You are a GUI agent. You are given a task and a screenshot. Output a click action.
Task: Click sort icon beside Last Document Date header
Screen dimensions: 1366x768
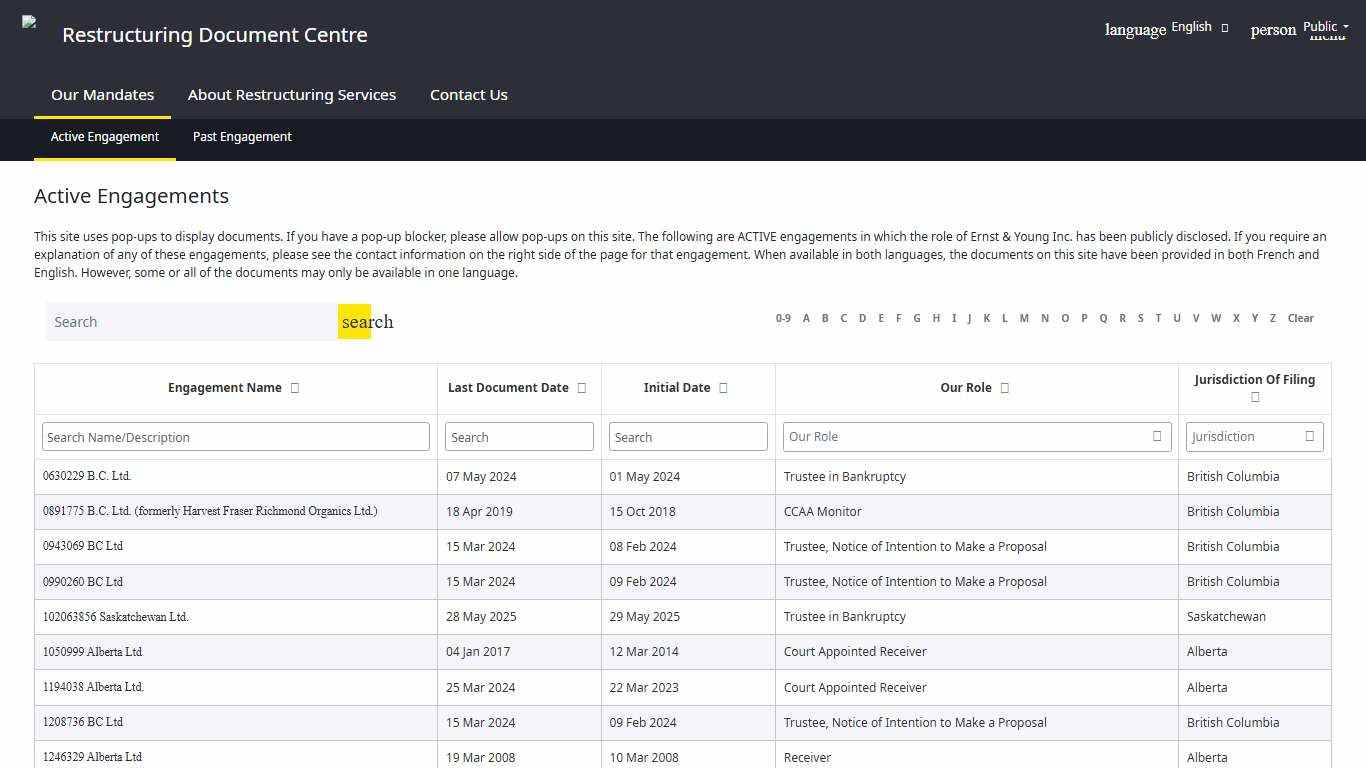point(583,387)
